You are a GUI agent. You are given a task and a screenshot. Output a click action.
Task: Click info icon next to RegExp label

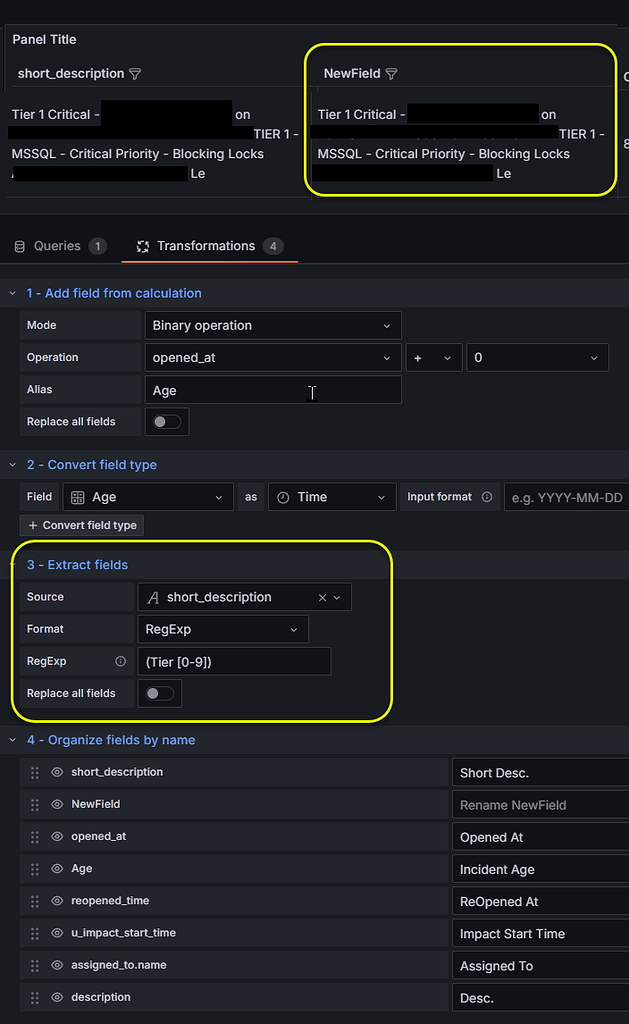(121, 661)
